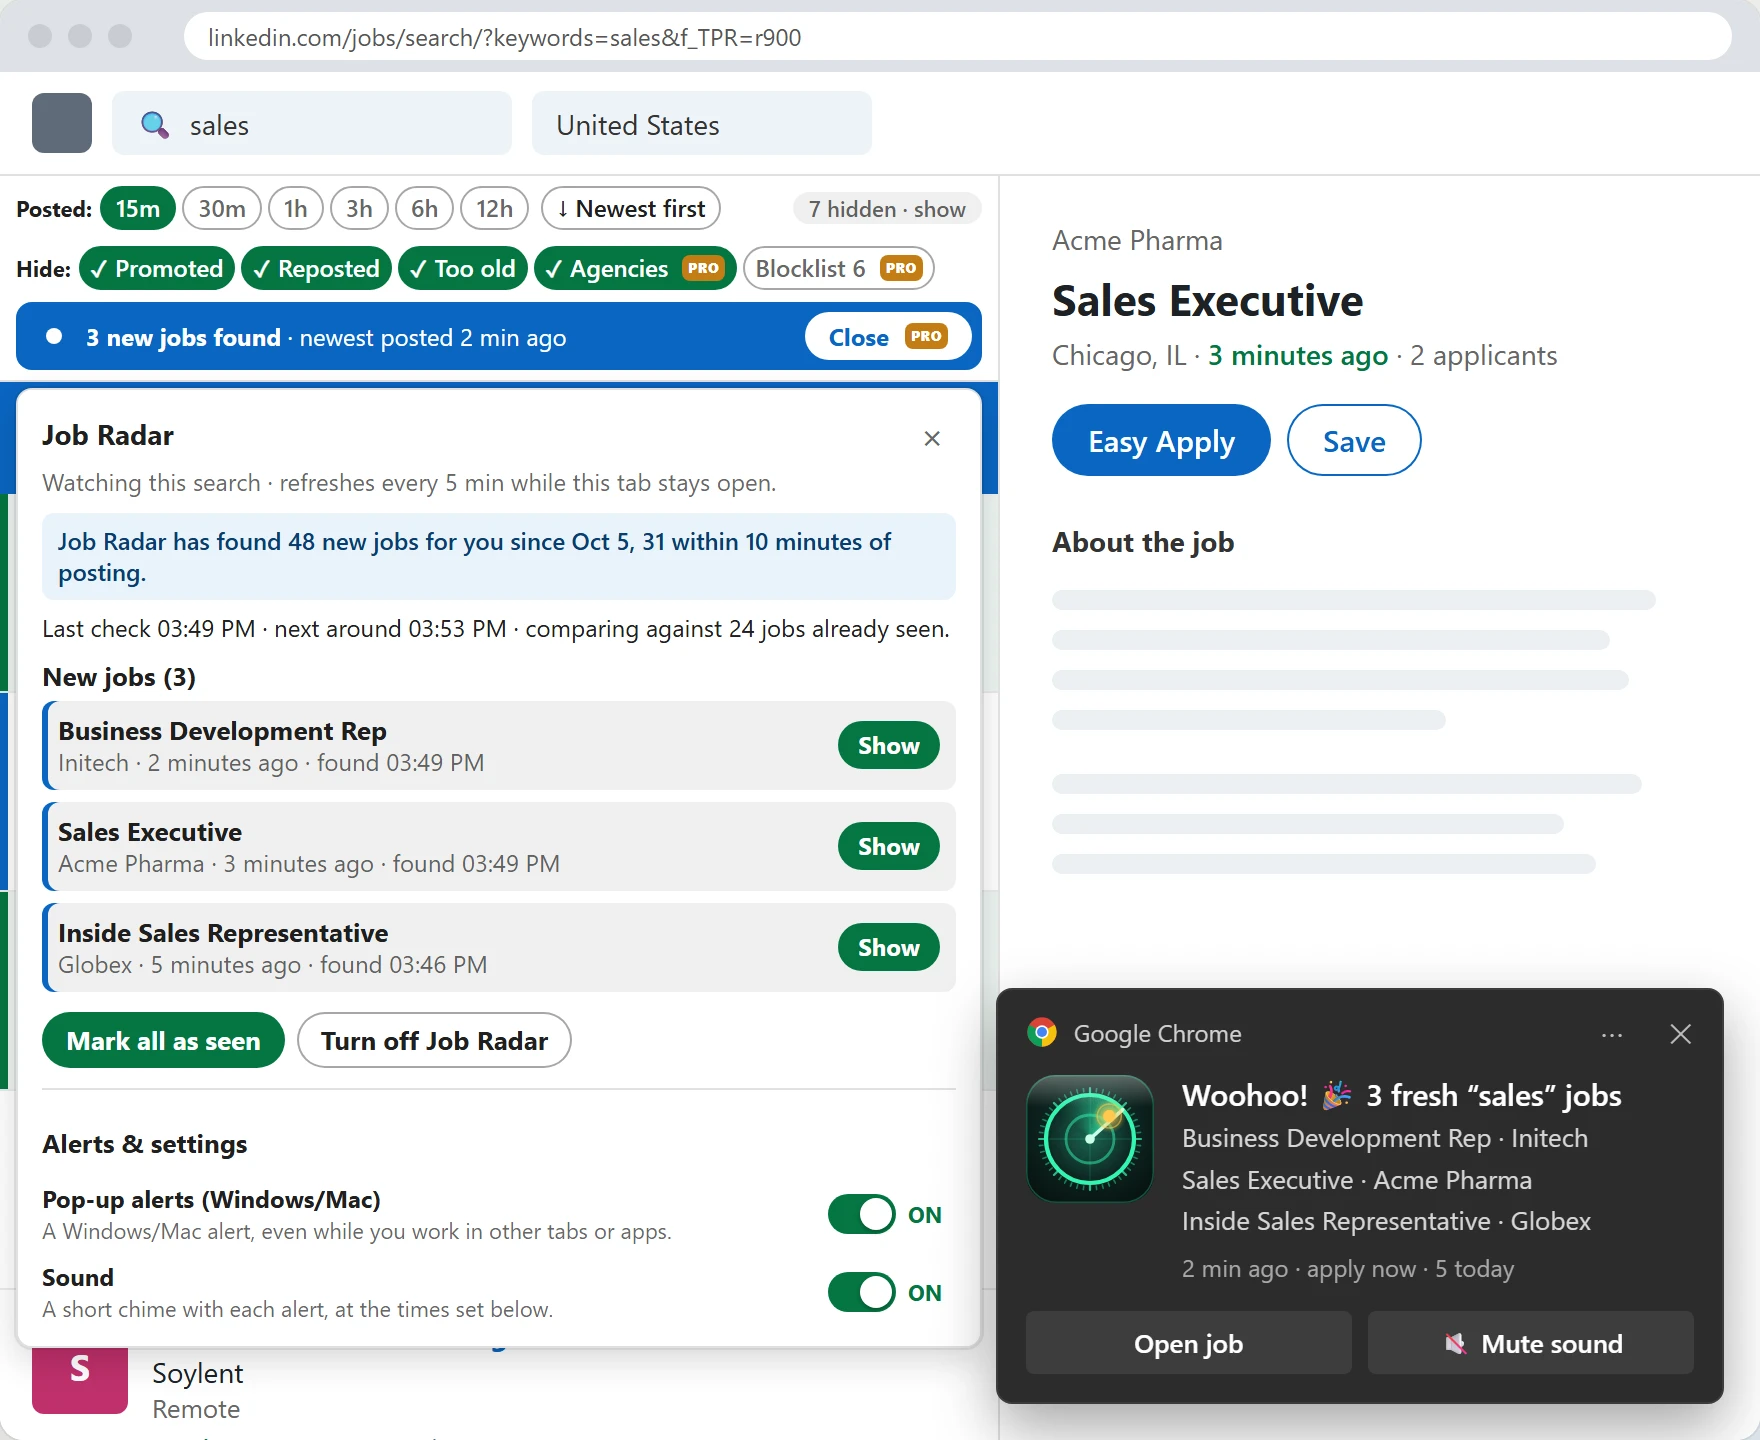Click the Google Chrome logo in notification
The image size is (1760, 1440).
click(1042, 1033)
